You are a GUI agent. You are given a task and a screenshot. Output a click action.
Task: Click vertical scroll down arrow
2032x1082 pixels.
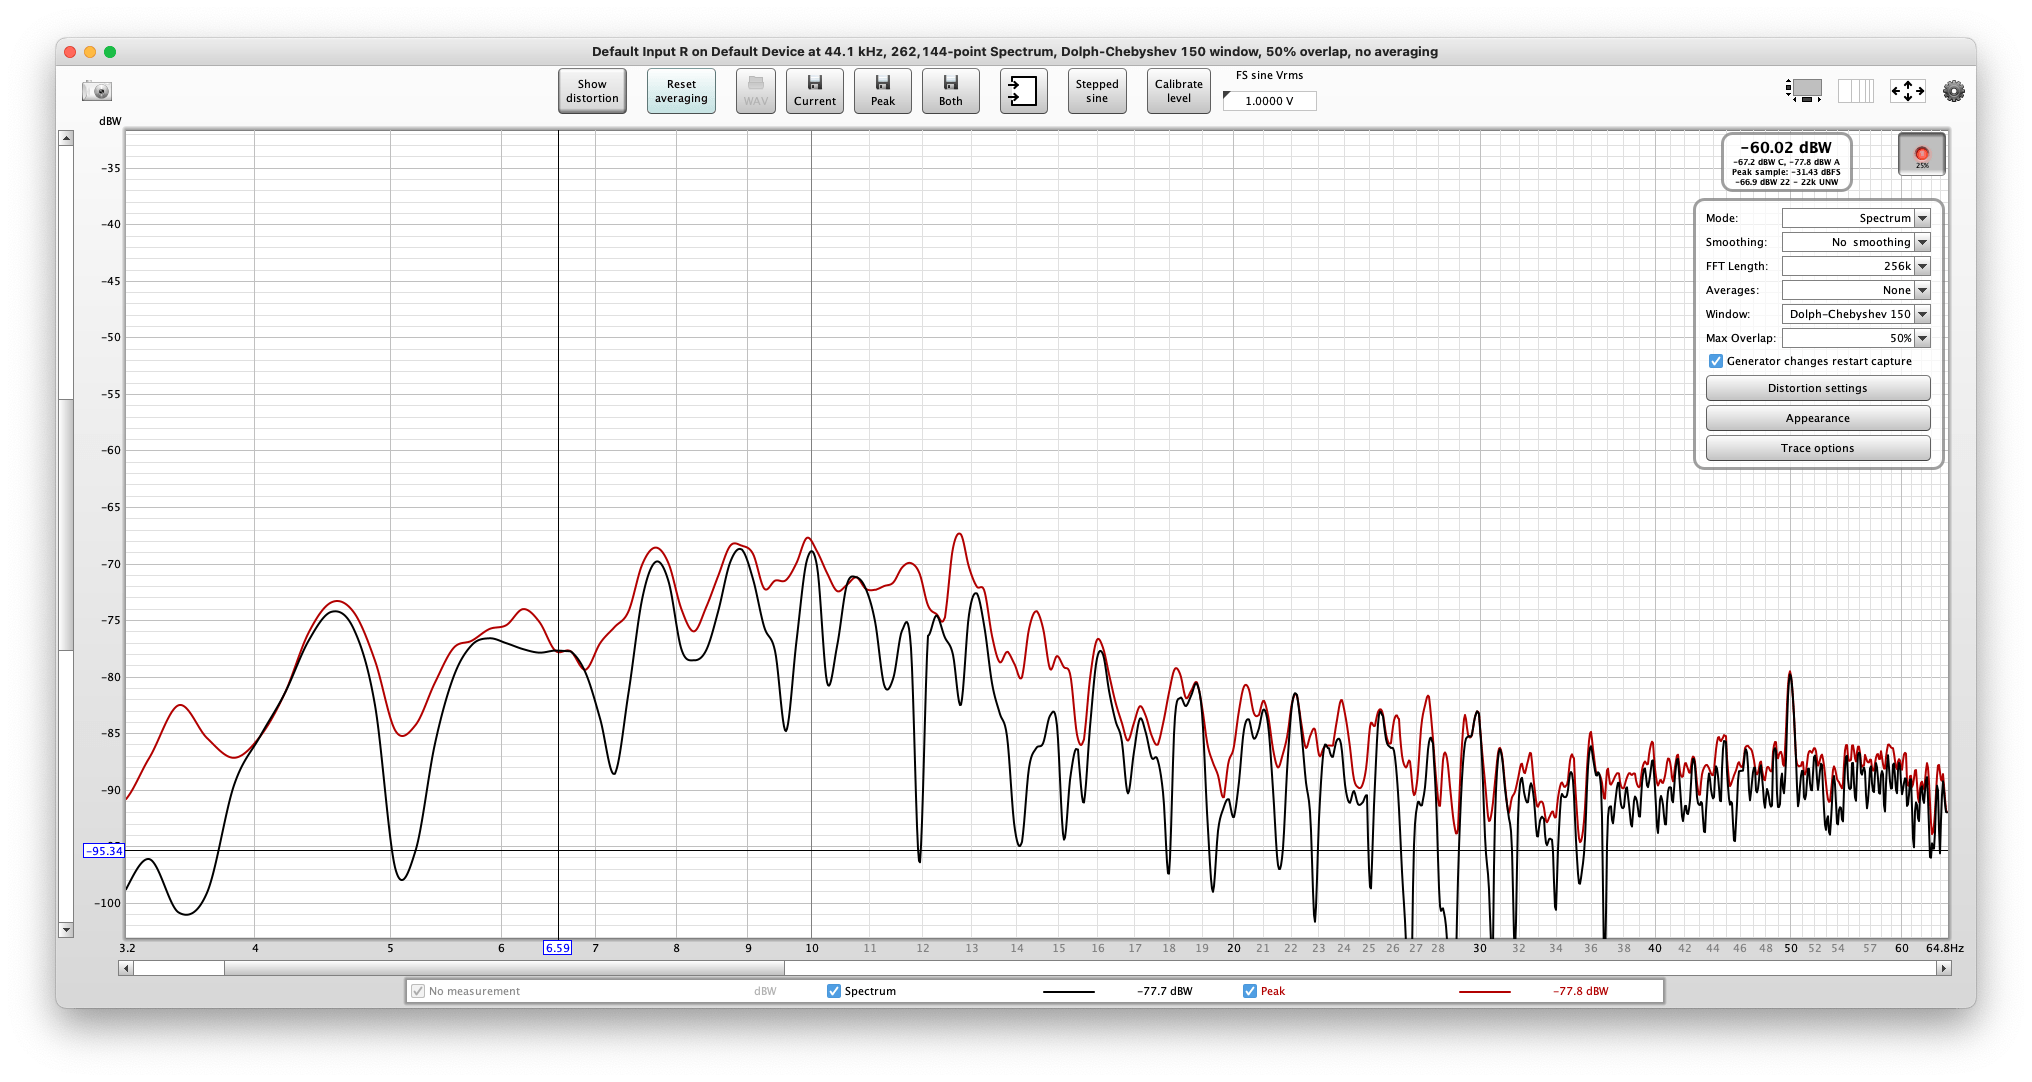66,930
